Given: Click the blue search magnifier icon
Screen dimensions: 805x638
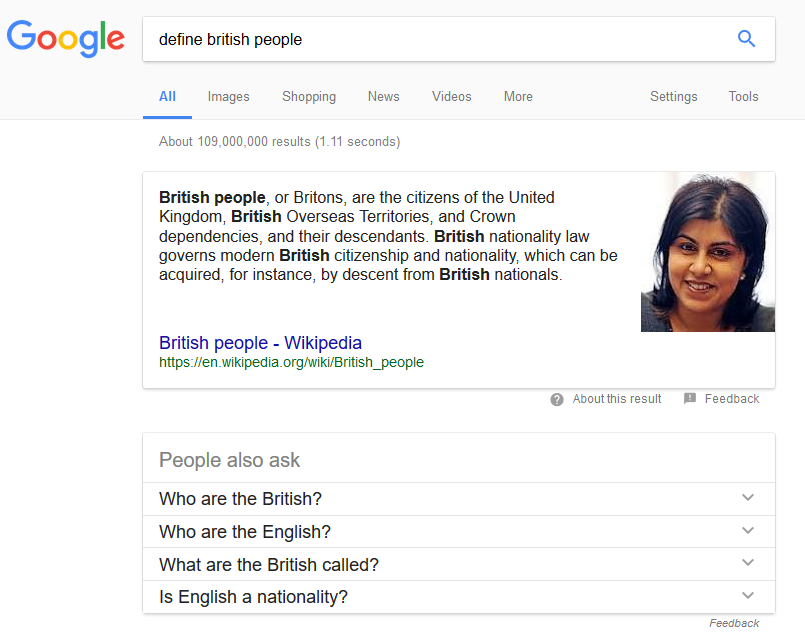Looking at the screenshot, I should pyautogui.click(x=746, y=38).
